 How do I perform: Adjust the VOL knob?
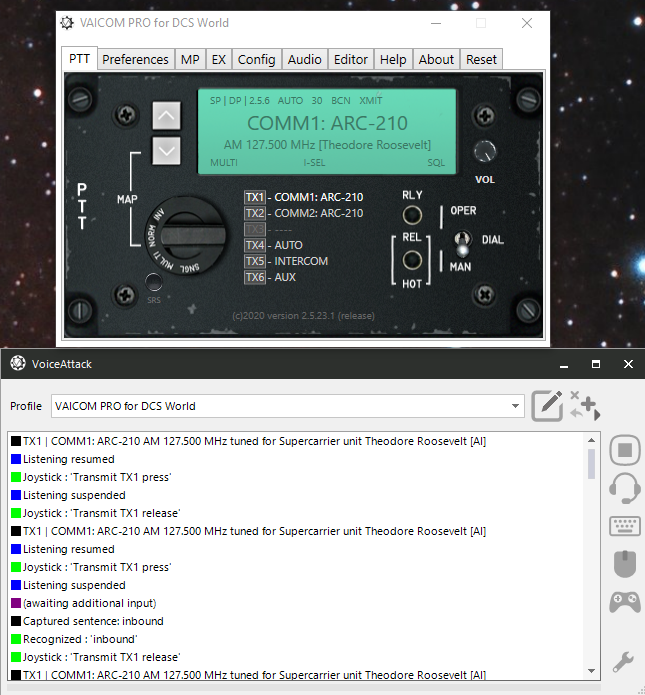point(485,152)
